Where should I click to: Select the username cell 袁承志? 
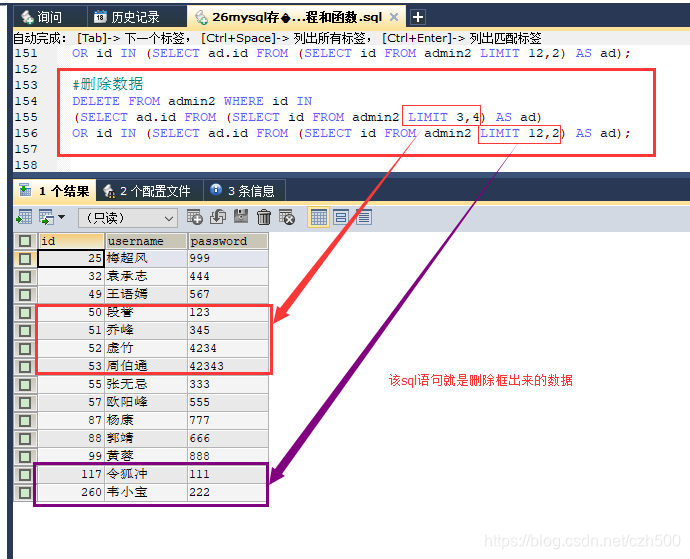[146, 276]
